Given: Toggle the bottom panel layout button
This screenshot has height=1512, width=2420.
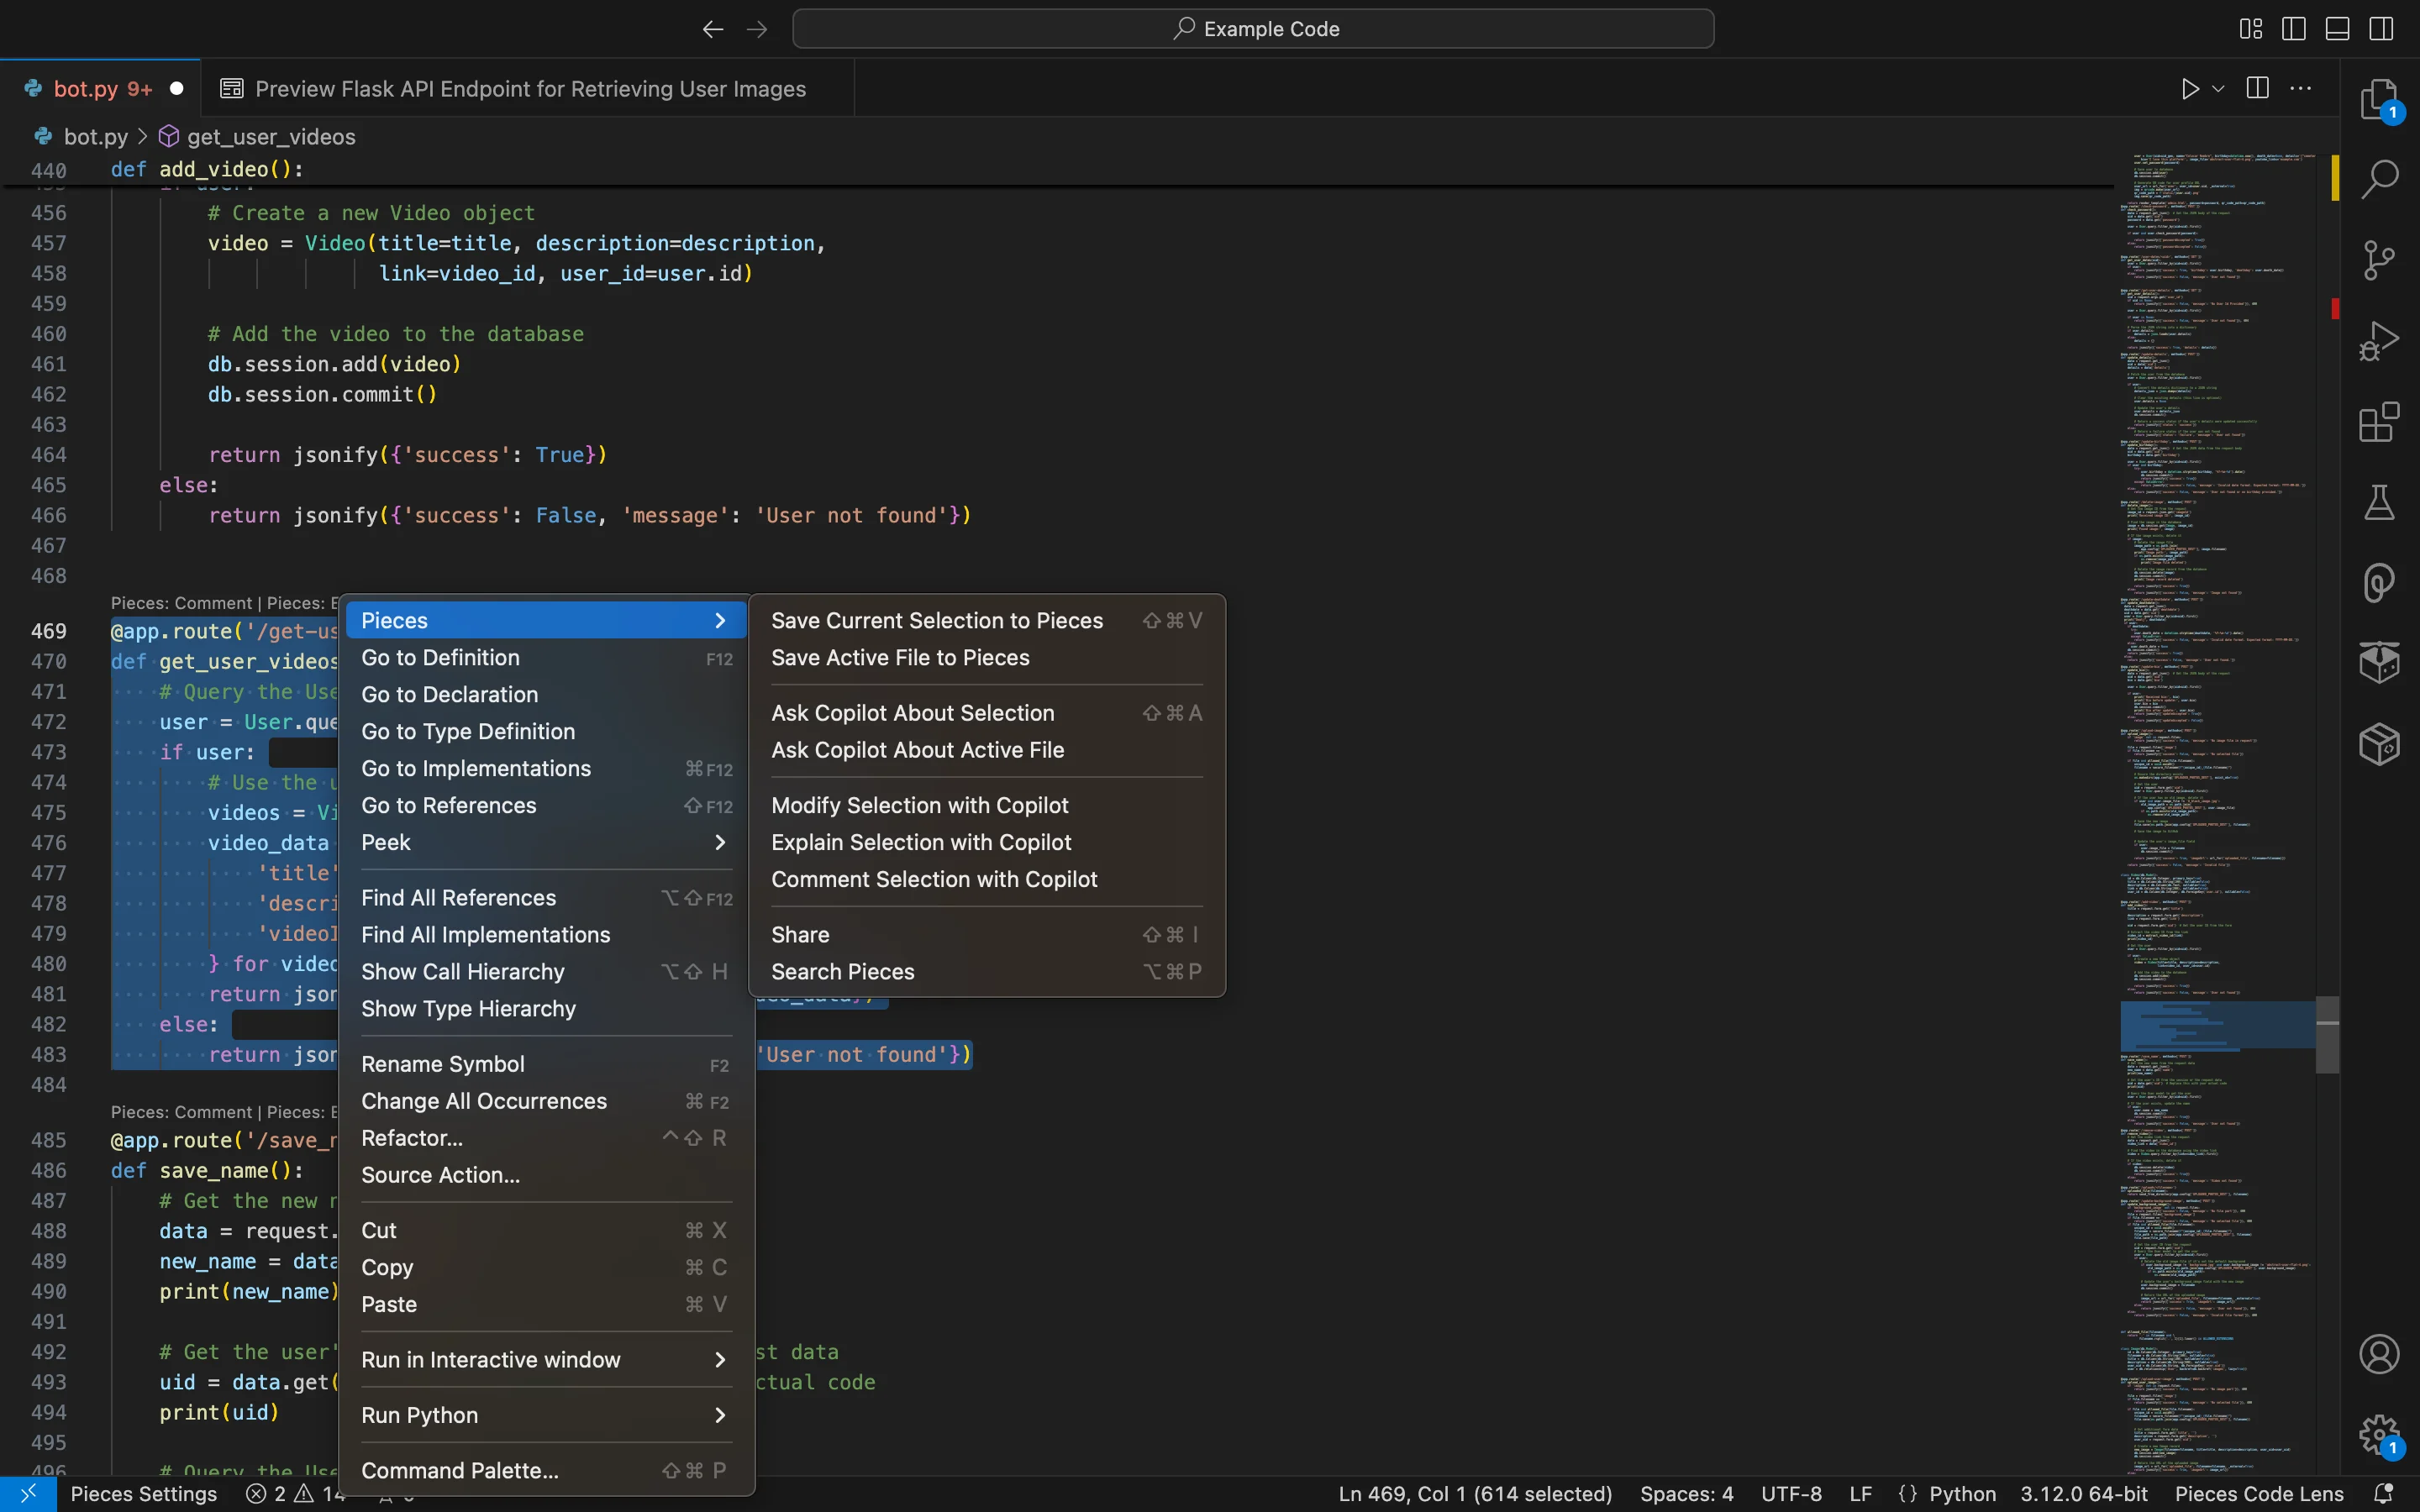Looking at the screenshot, I should click(x=2337, y=29).
